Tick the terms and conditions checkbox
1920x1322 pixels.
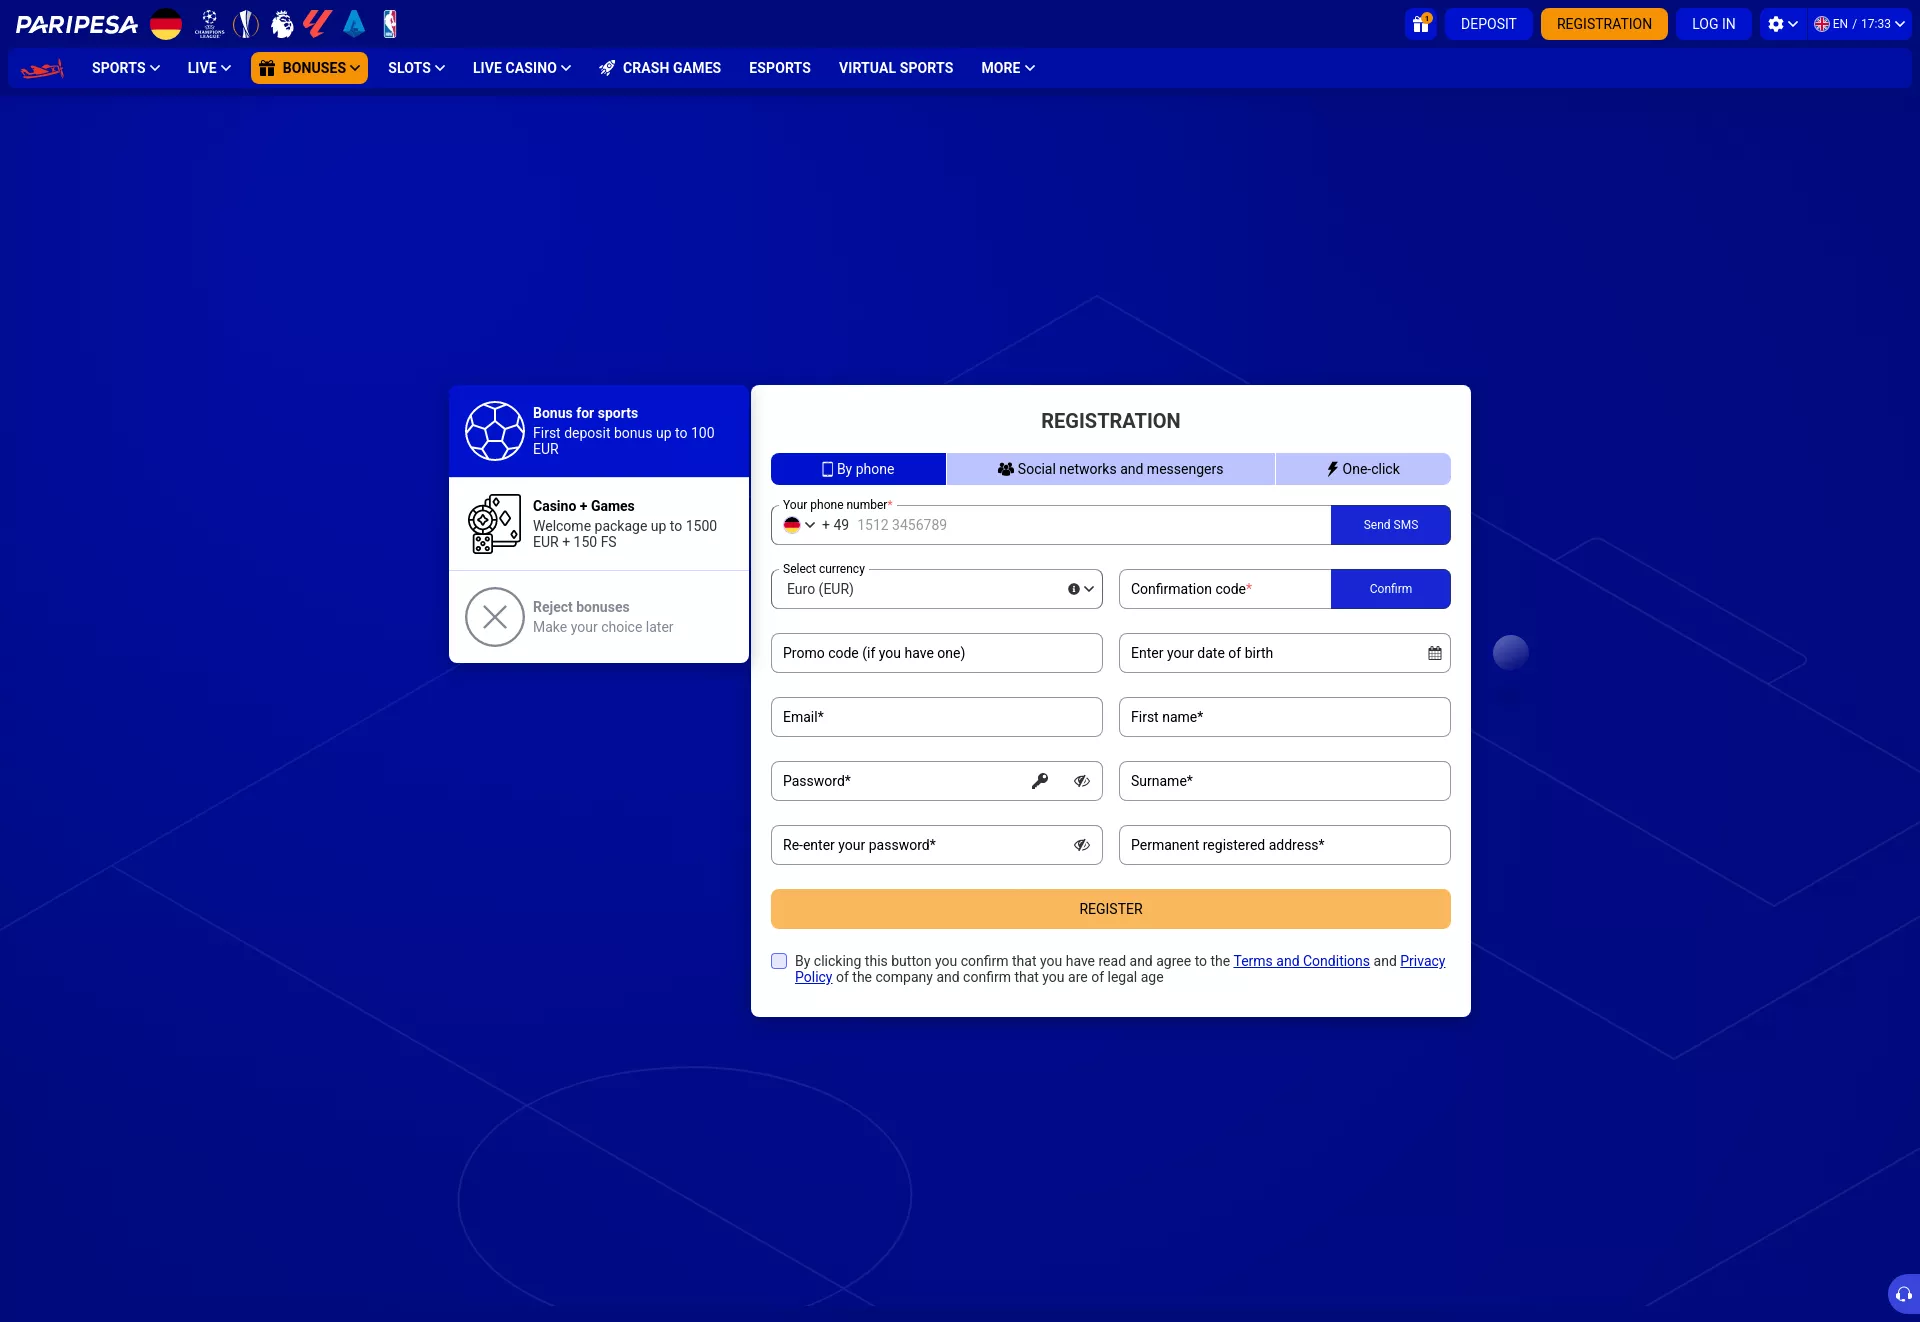tap(779, 961)
